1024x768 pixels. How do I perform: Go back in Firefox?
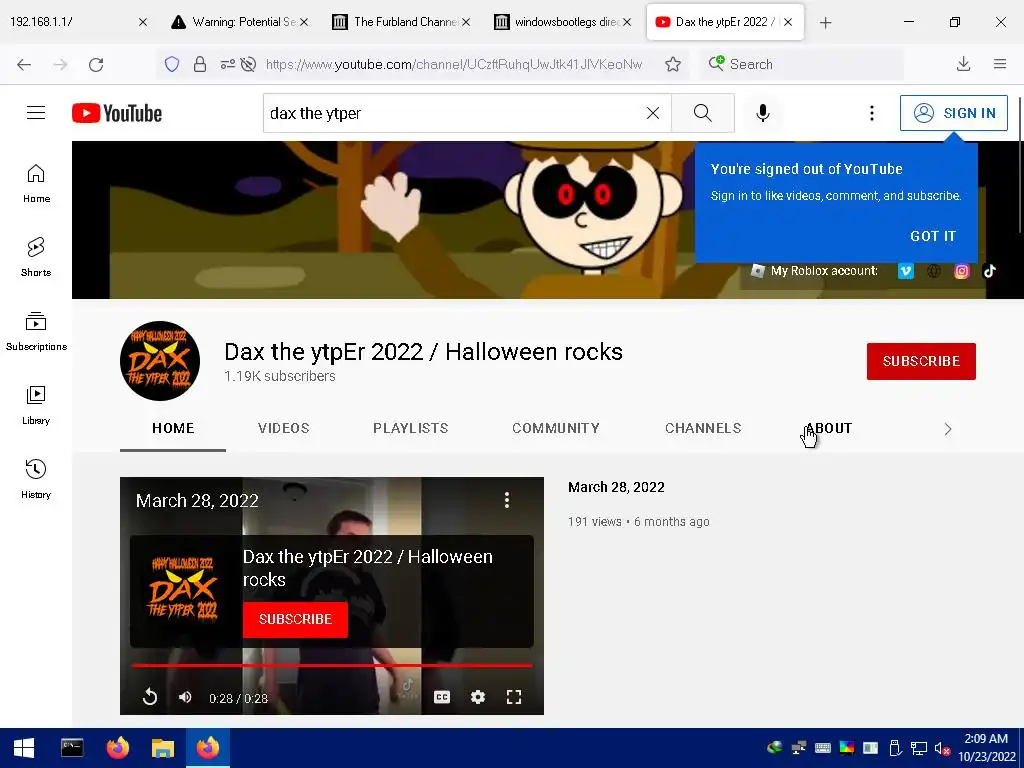click(24, 64)
